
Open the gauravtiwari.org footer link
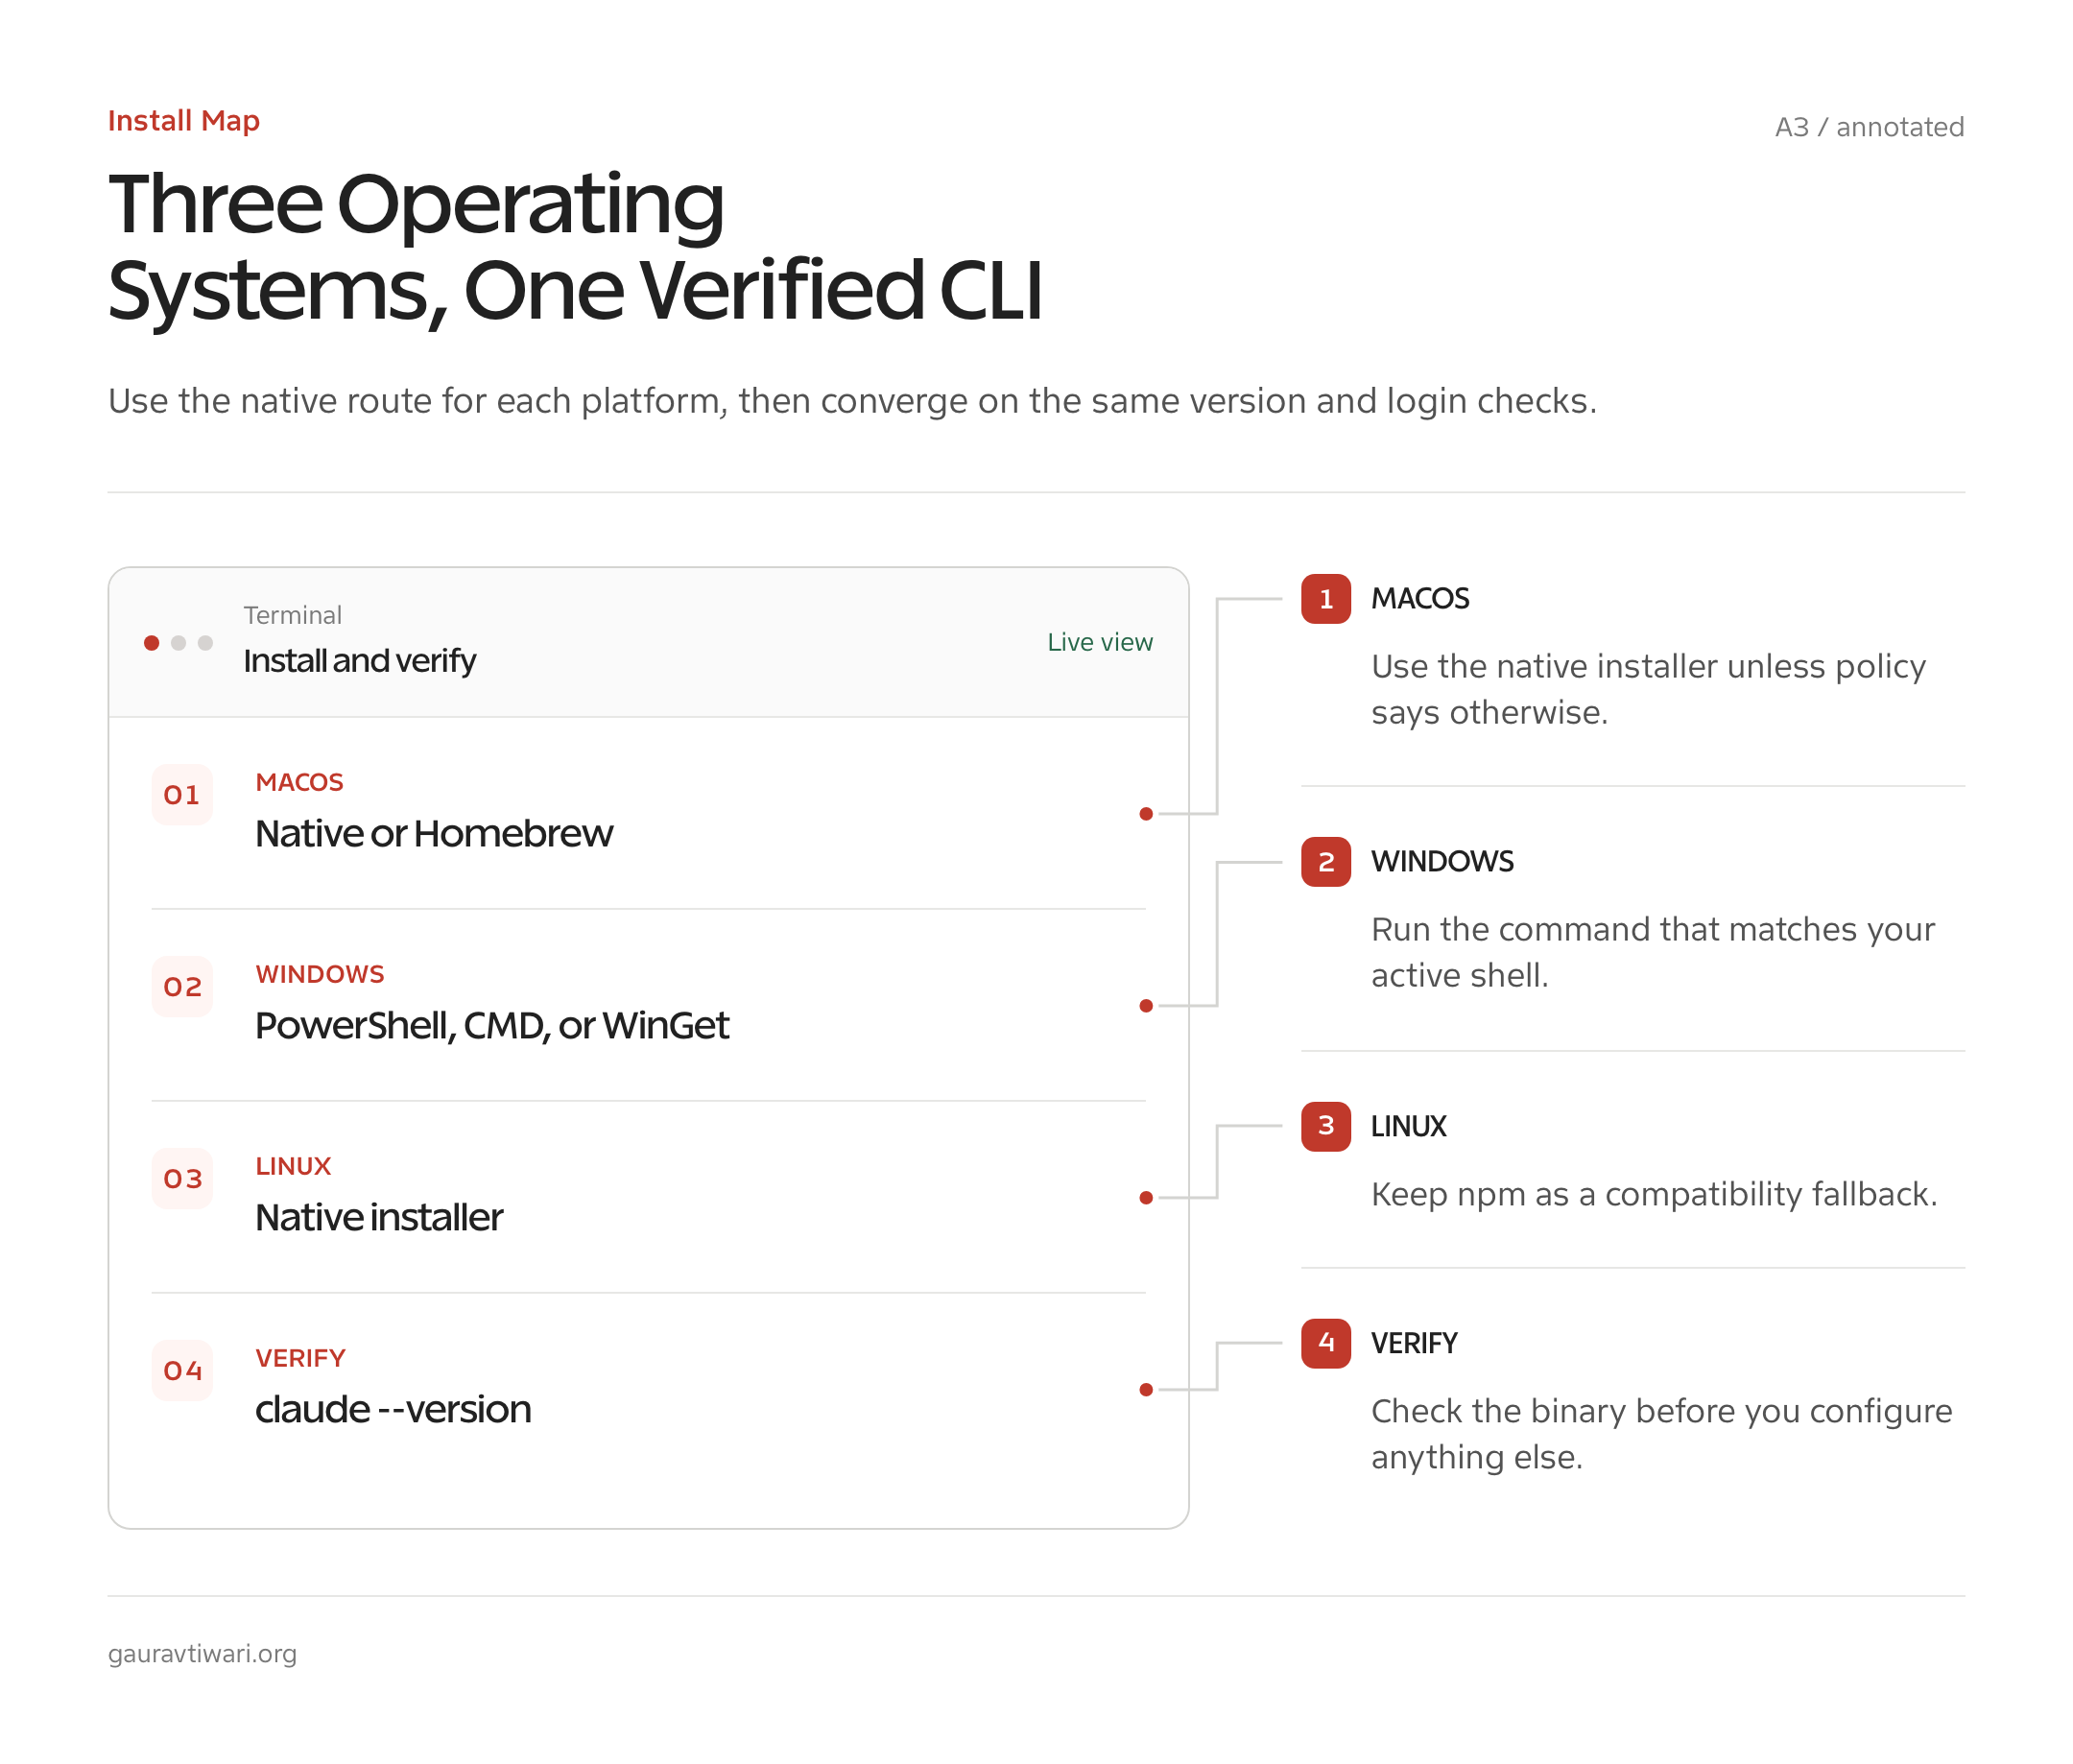pos(202,1654)
